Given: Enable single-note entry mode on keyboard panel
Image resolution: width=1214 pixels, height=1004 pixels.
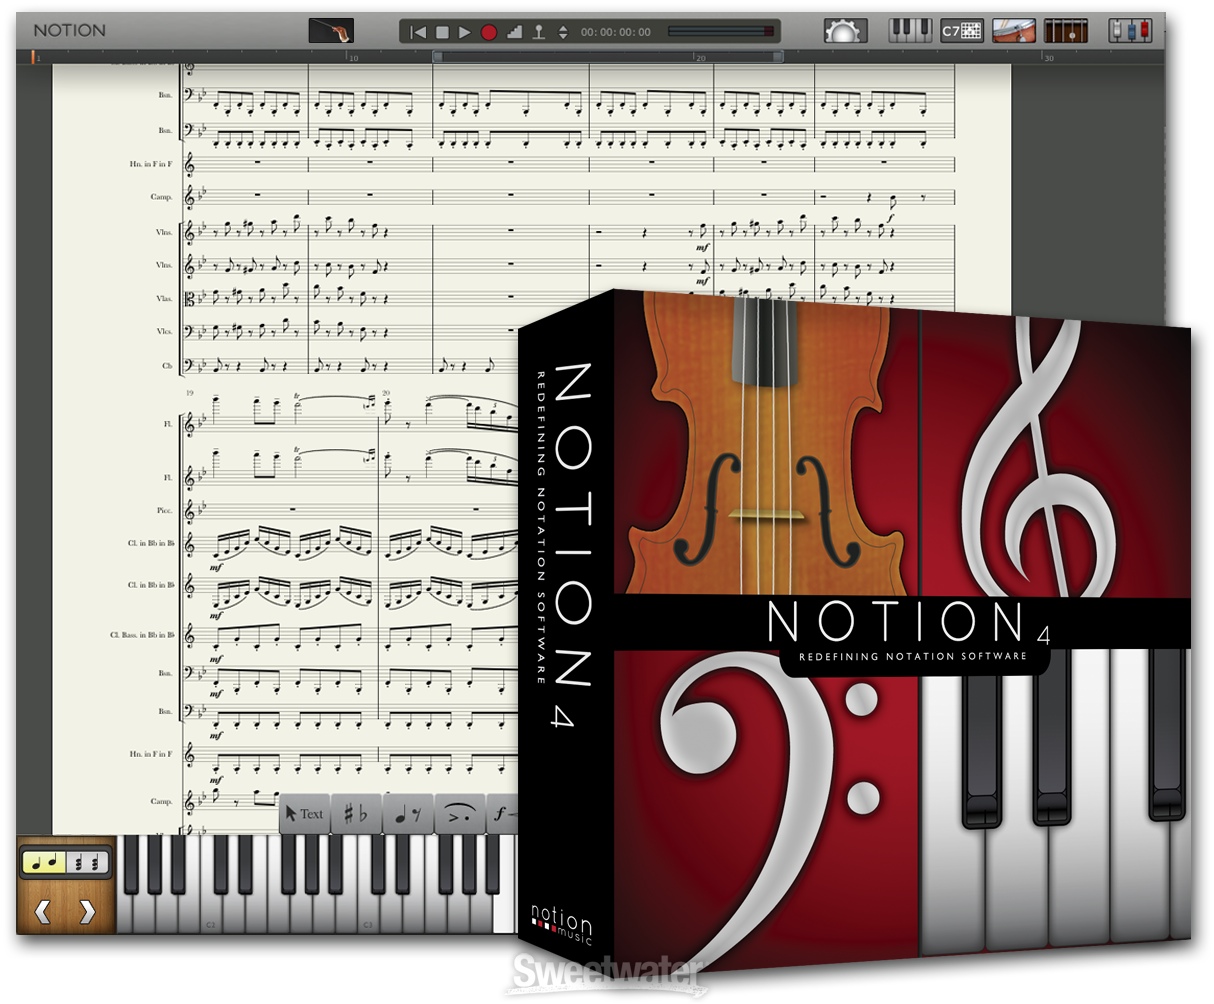Looking at the screenshot, I should [x=46, y=862].
